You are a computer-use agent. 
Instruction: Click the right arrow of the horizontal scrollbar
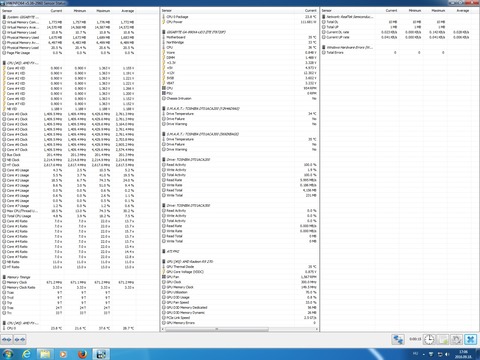316,329
